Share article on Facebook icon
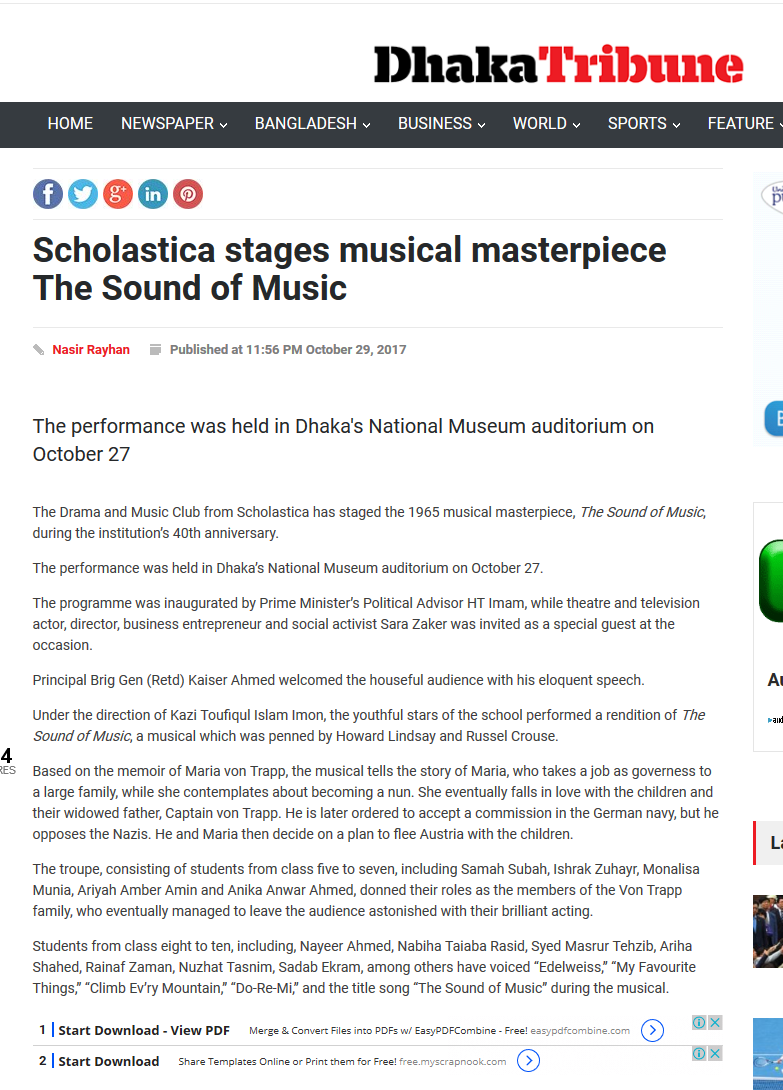 pyautogui.click(x=48, y=194)
